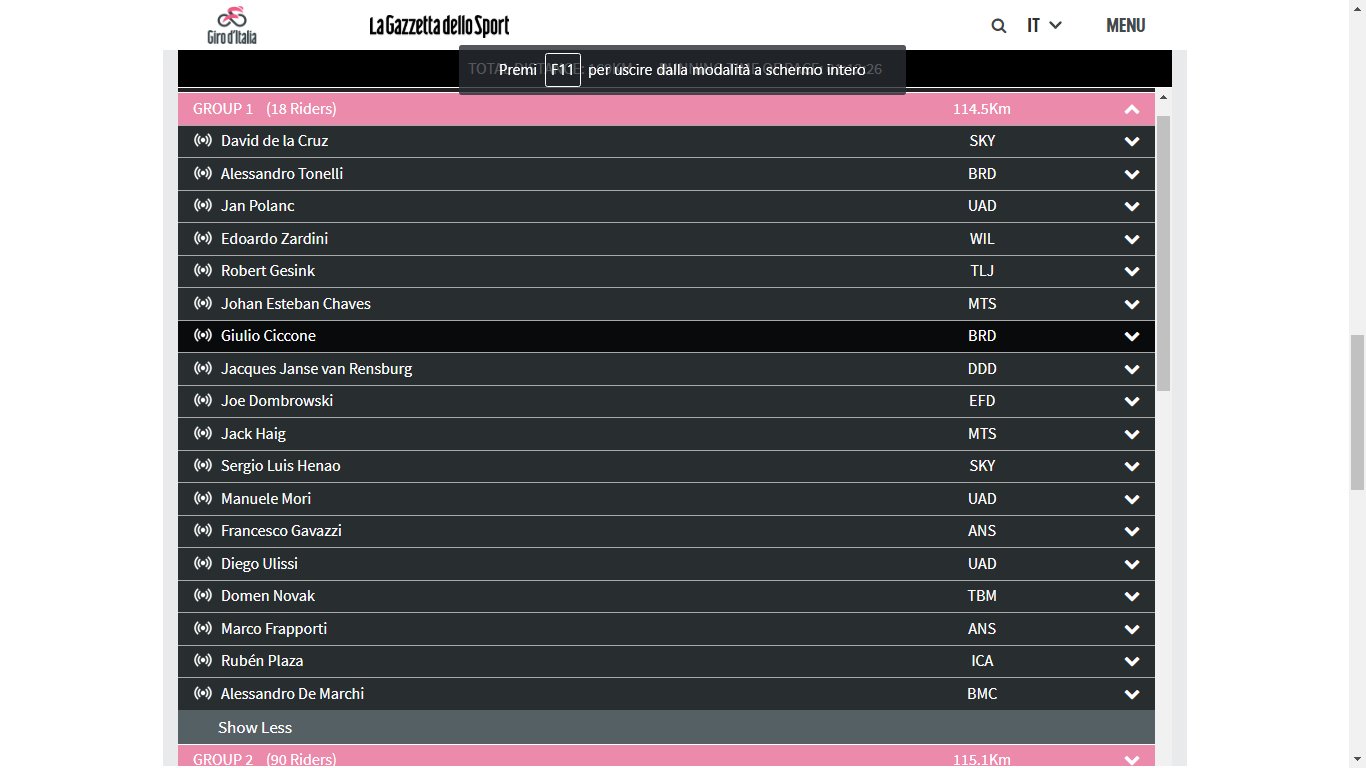This screenshot has height=768, width=1366.
Task: Click live signal icon beside Jacques Janse van Rensburg
Action: pyautogui.click(x=203, y=368)
